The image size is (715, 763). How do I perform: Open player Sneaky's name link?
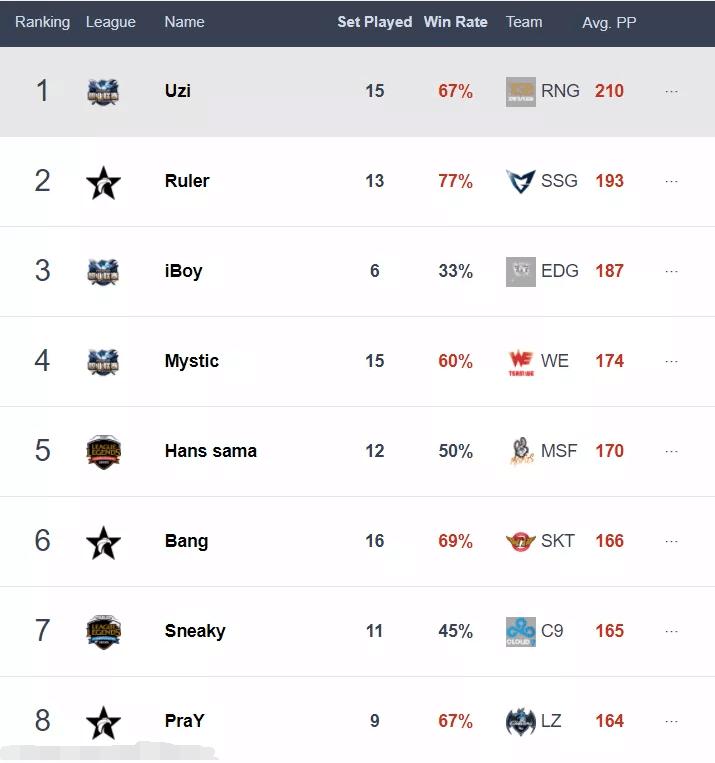tap(195, 631)
